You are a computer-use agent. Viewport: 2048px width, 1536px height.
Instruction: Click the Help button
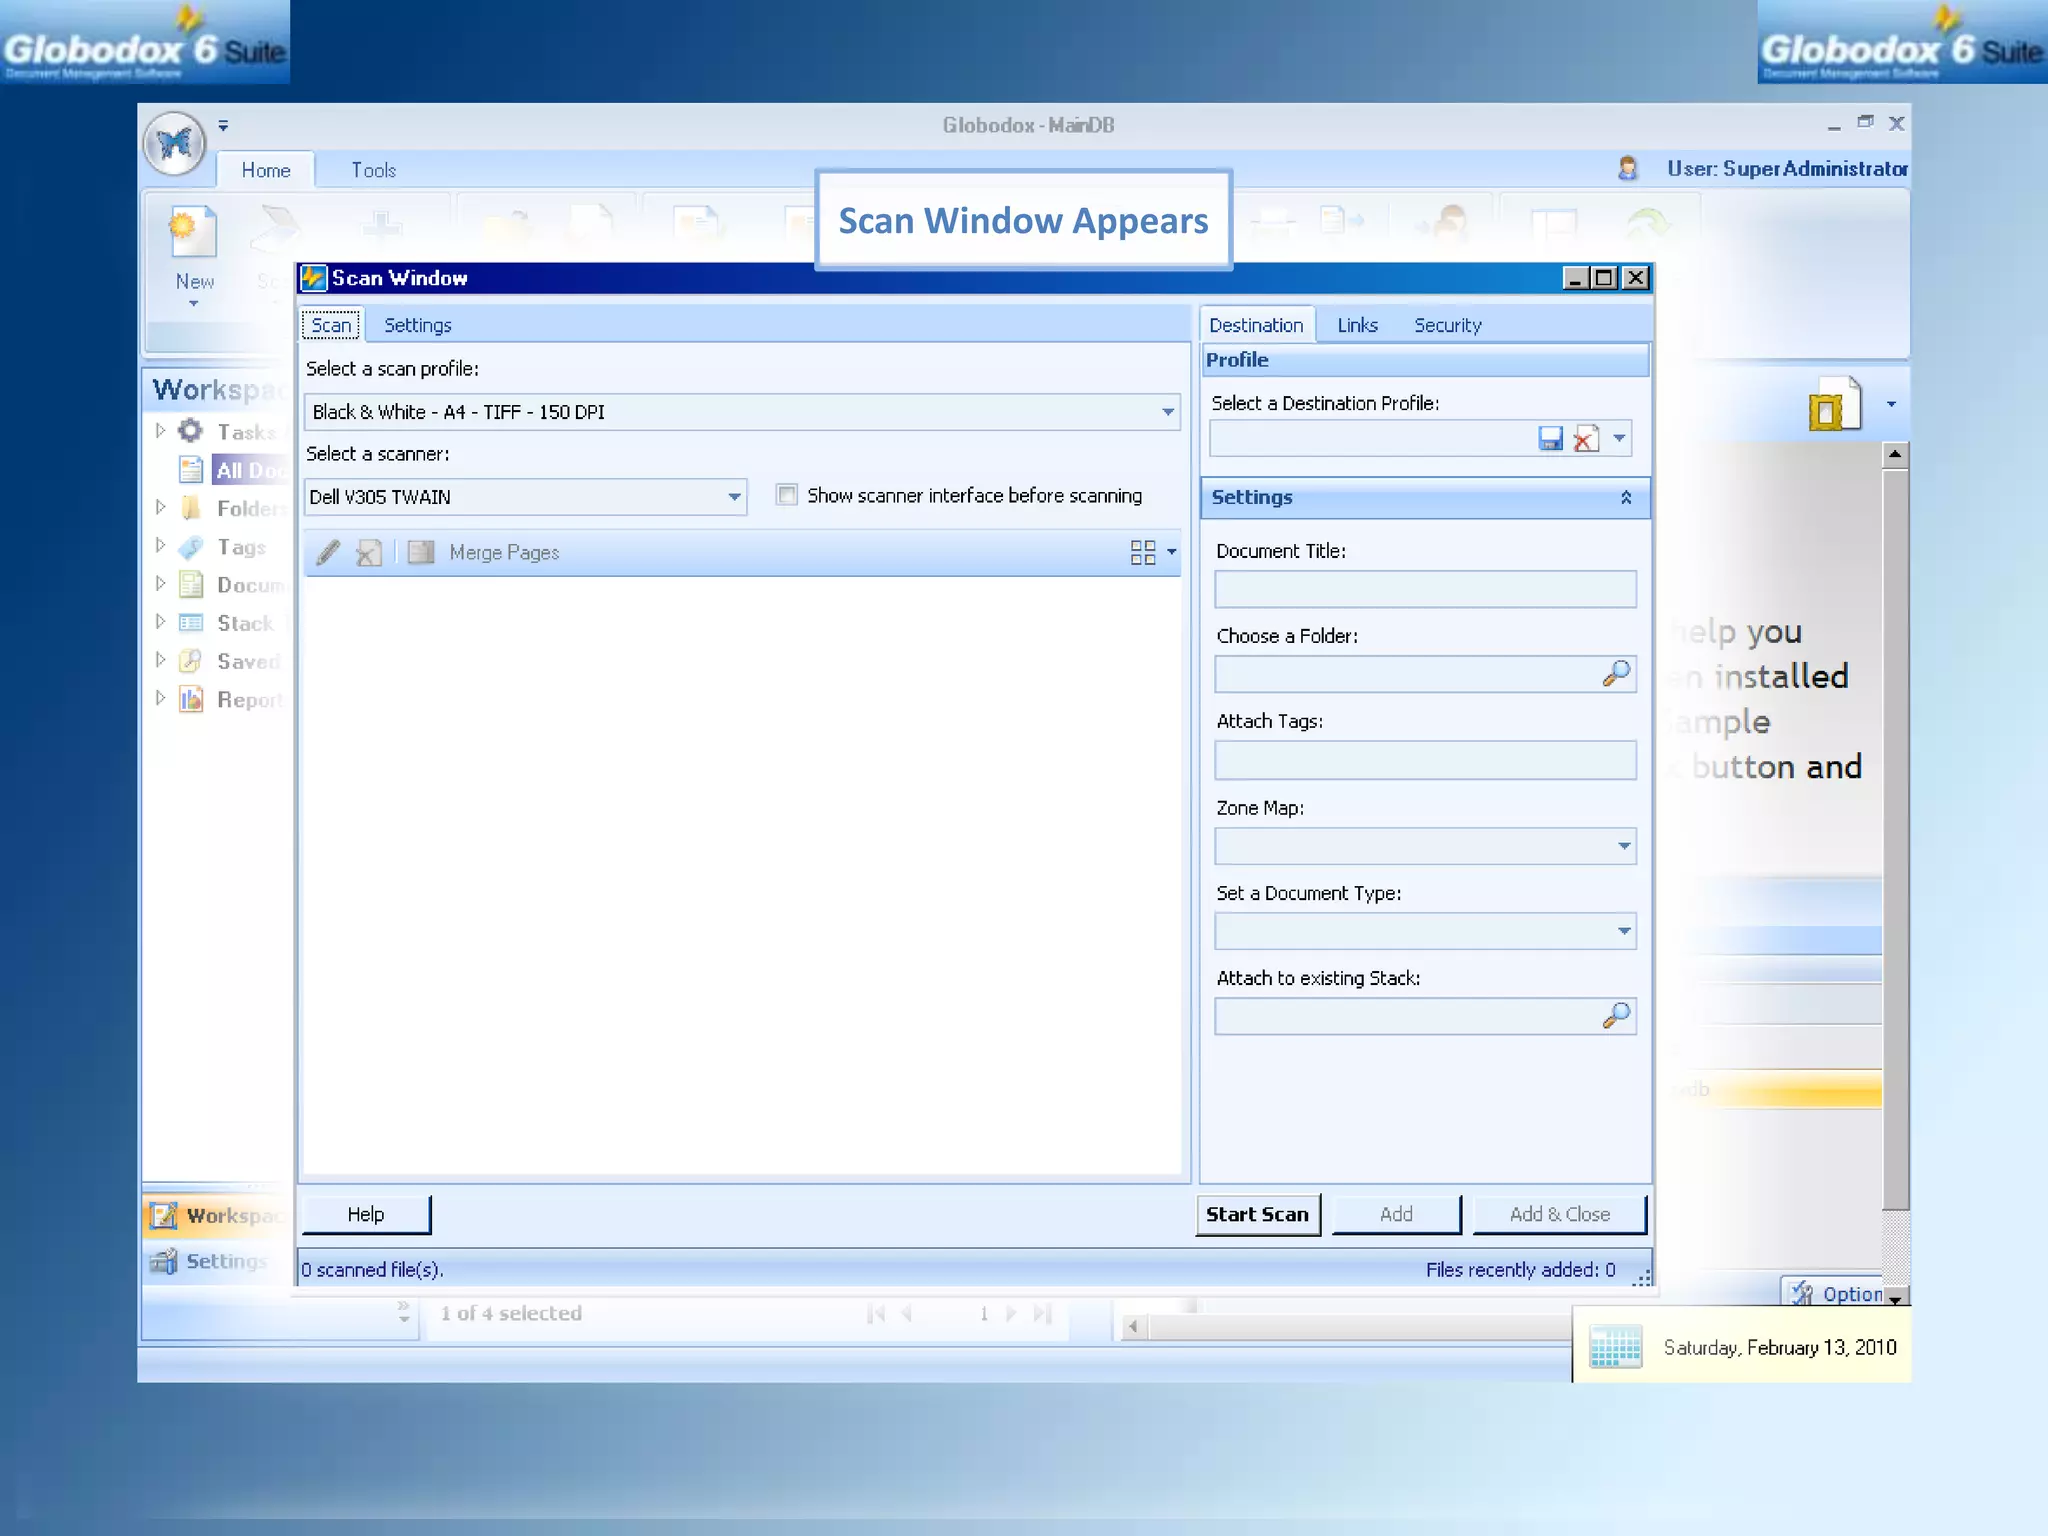pos(366,1214)
